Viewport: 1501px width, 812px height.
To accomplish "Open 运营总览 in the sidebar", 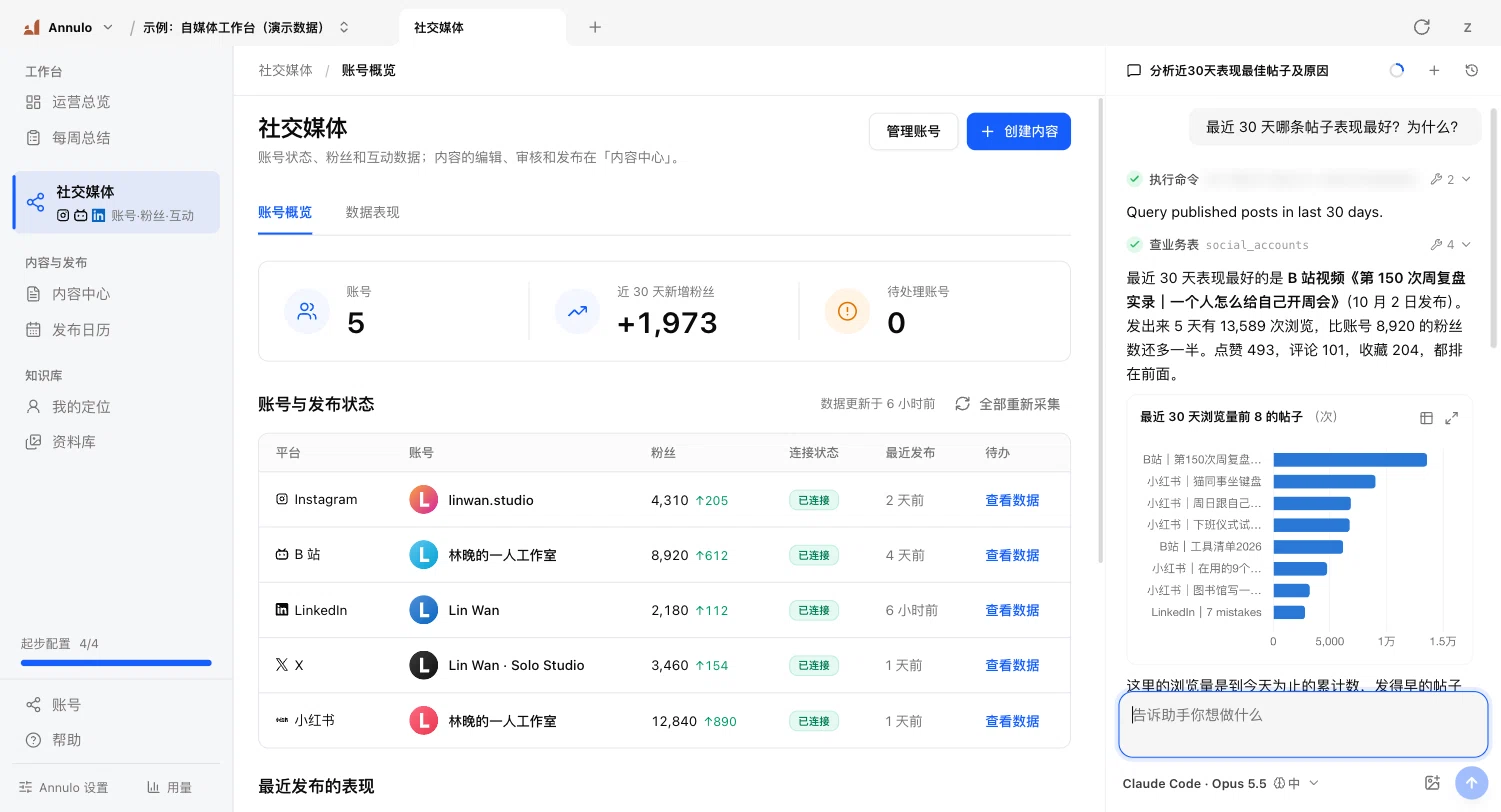I will click(116, 102).
